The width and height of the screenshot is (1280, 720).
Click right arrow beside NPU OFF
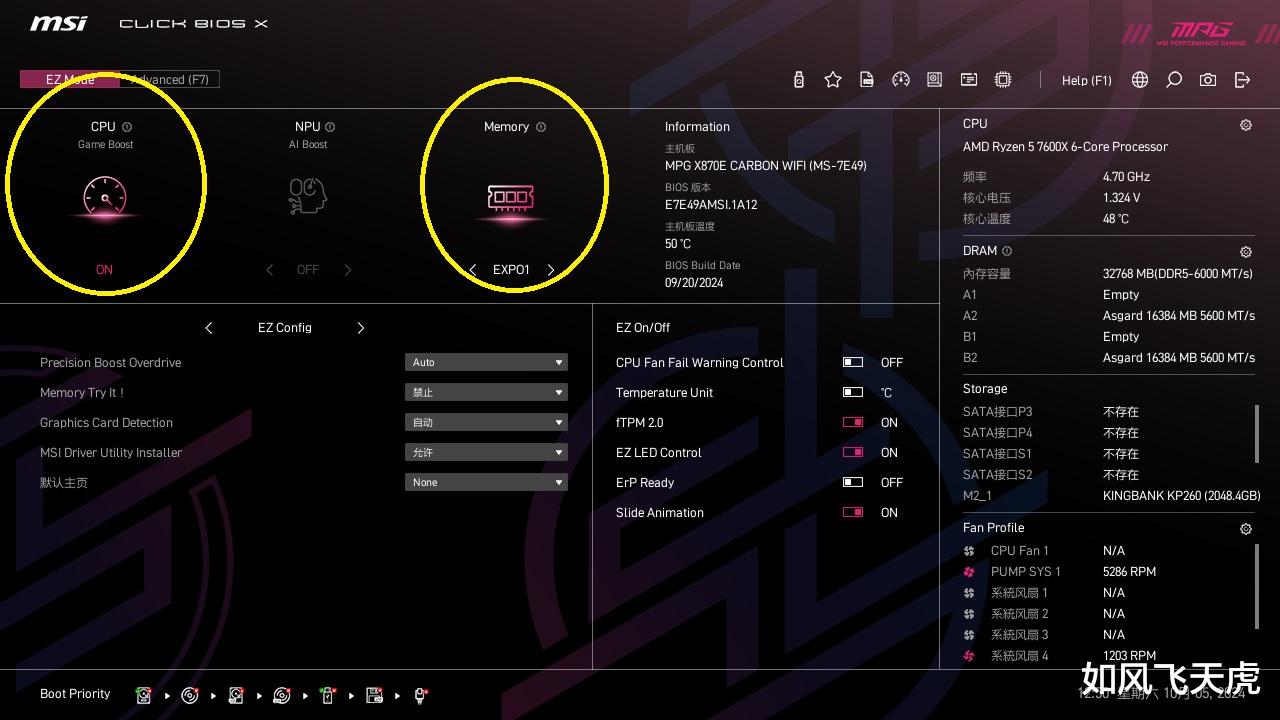tap(348, 270)
